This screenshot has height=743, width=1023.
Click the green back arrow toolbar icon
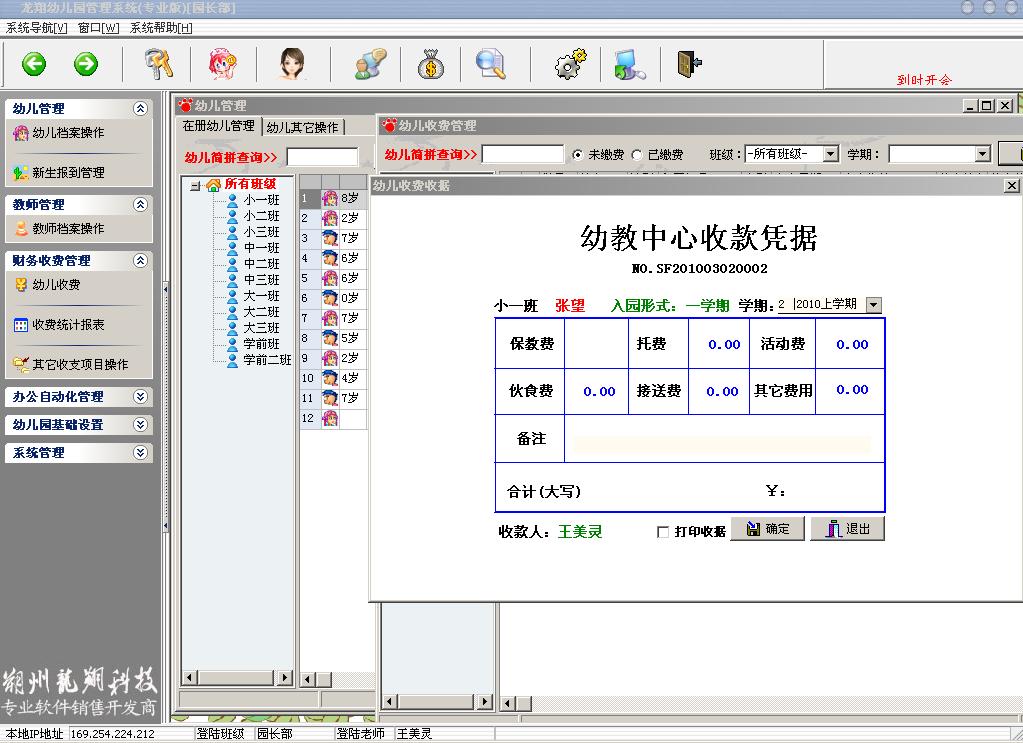coord(35,64)
